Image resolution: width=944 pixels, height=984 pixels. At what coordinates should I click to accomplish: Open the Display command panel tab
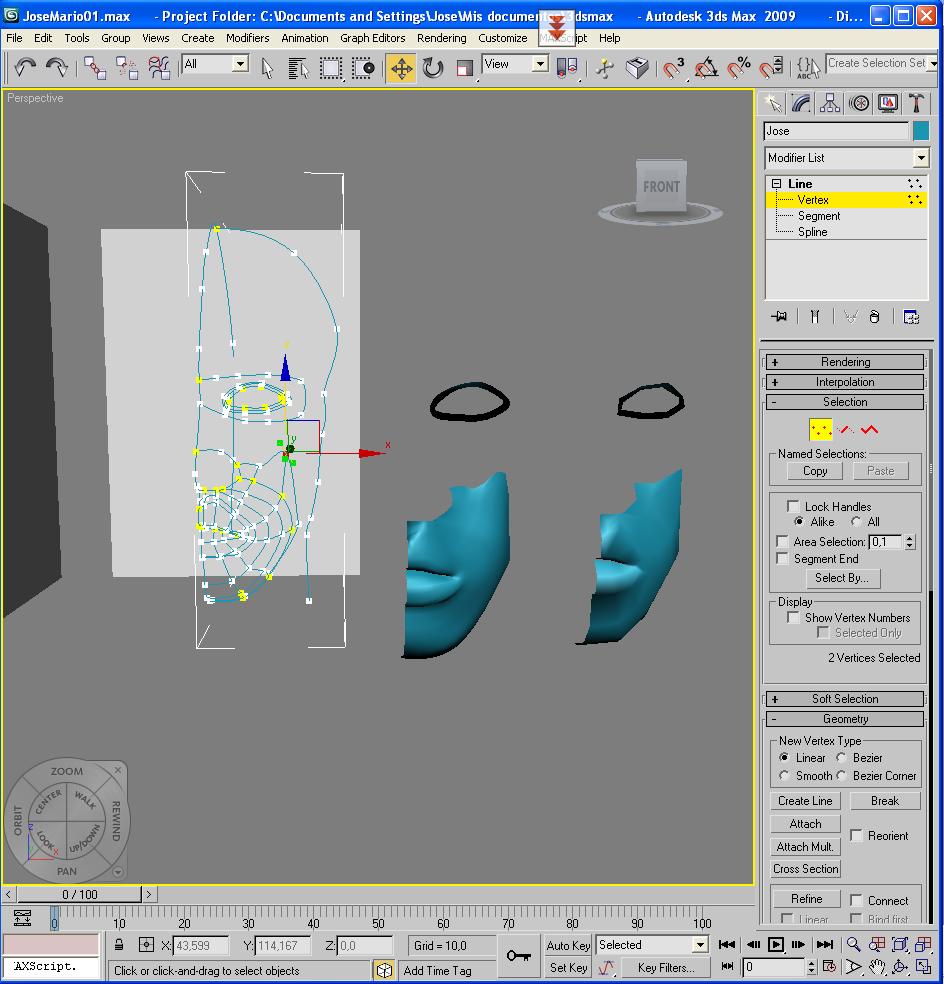(x=888, y=104)
